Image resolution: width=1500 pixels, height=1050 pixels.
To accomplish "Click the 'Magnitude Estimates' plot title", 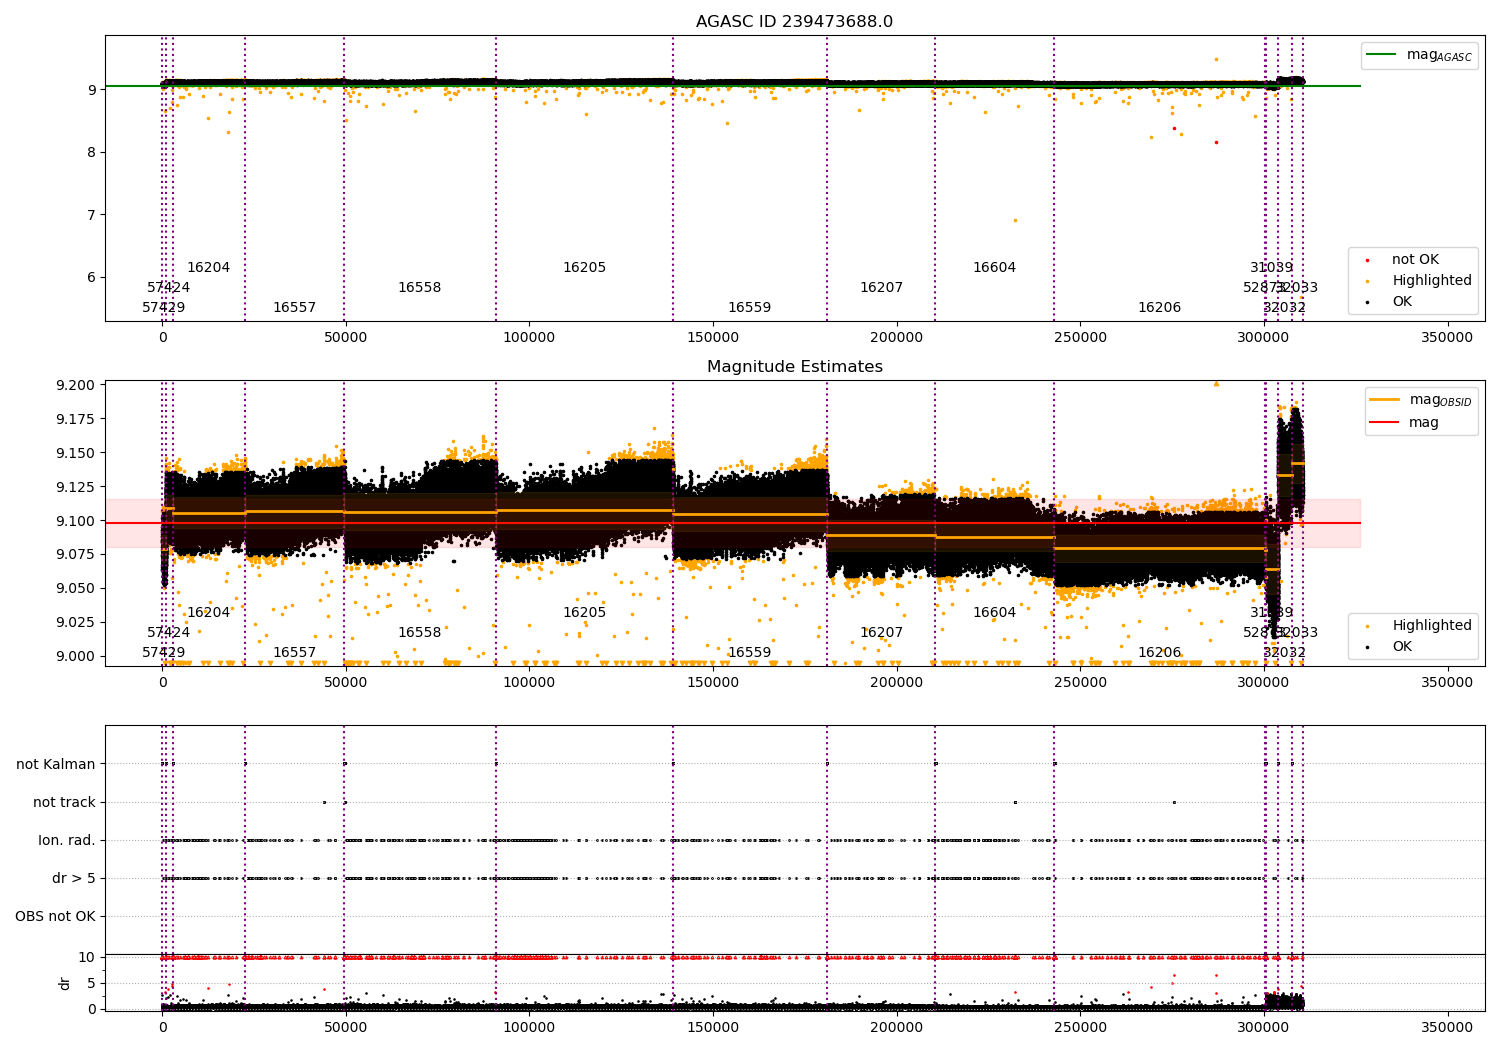I will click(x=794, y=367).
